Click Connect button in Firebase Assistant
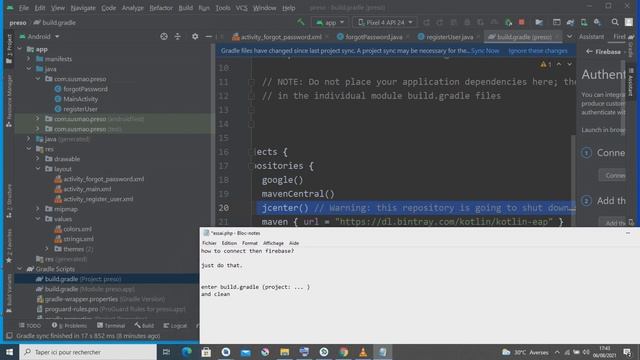This screenshot has width=640, height=360. 613,176
